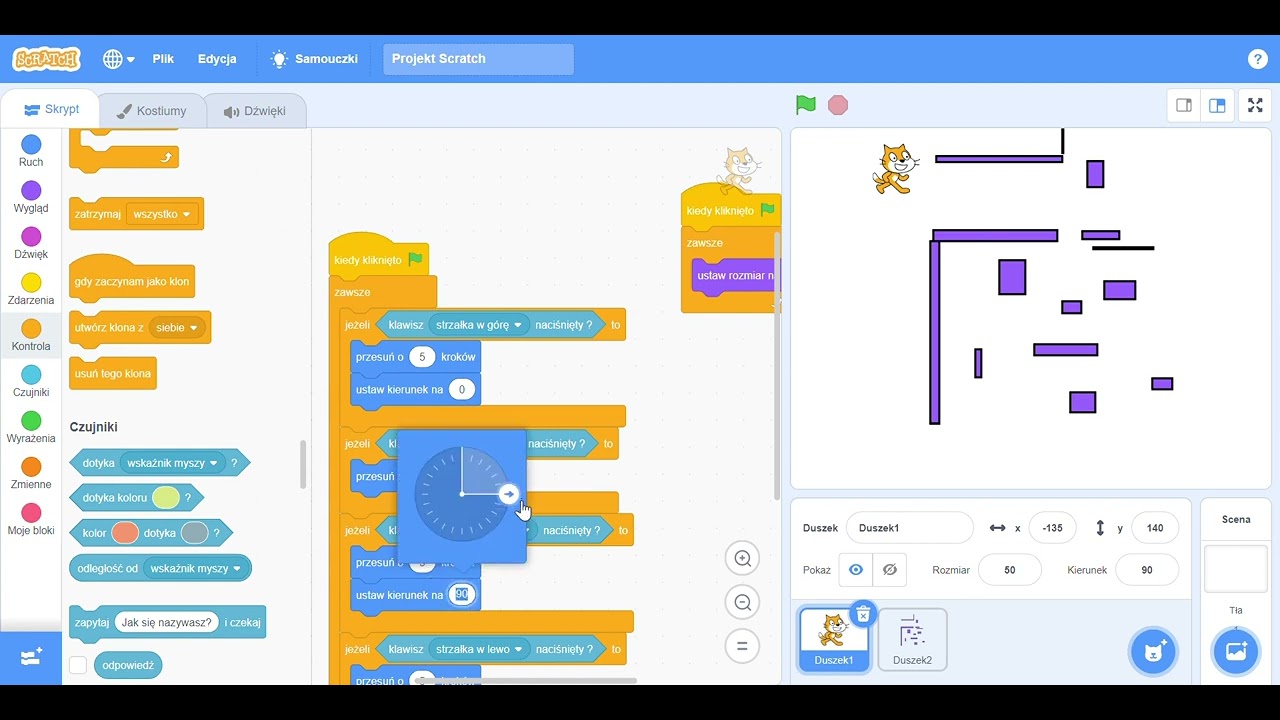Start project with green flag
The height and width of the screenshot is (720, 1280).
tap(806, 105)
